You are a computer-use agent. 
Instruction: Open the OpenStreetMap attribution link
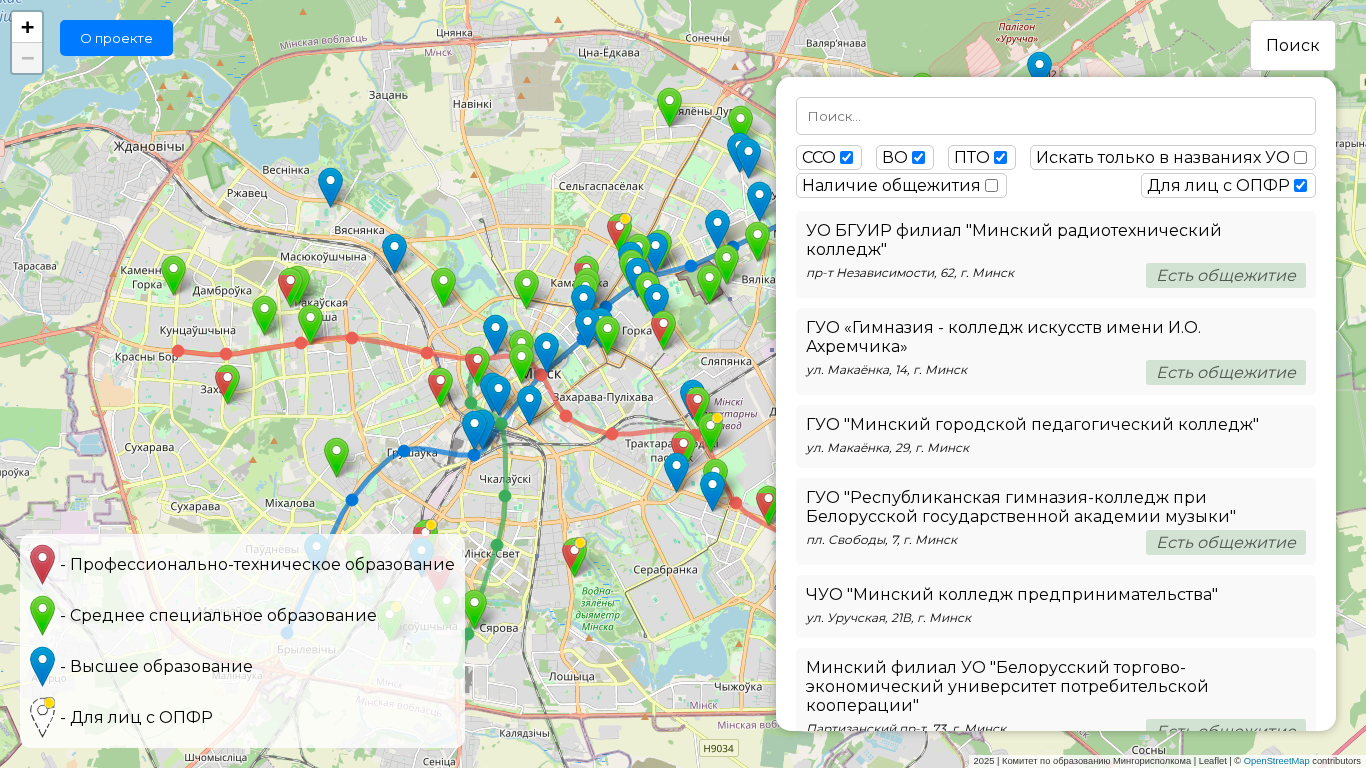click(x=1276, y=761)
